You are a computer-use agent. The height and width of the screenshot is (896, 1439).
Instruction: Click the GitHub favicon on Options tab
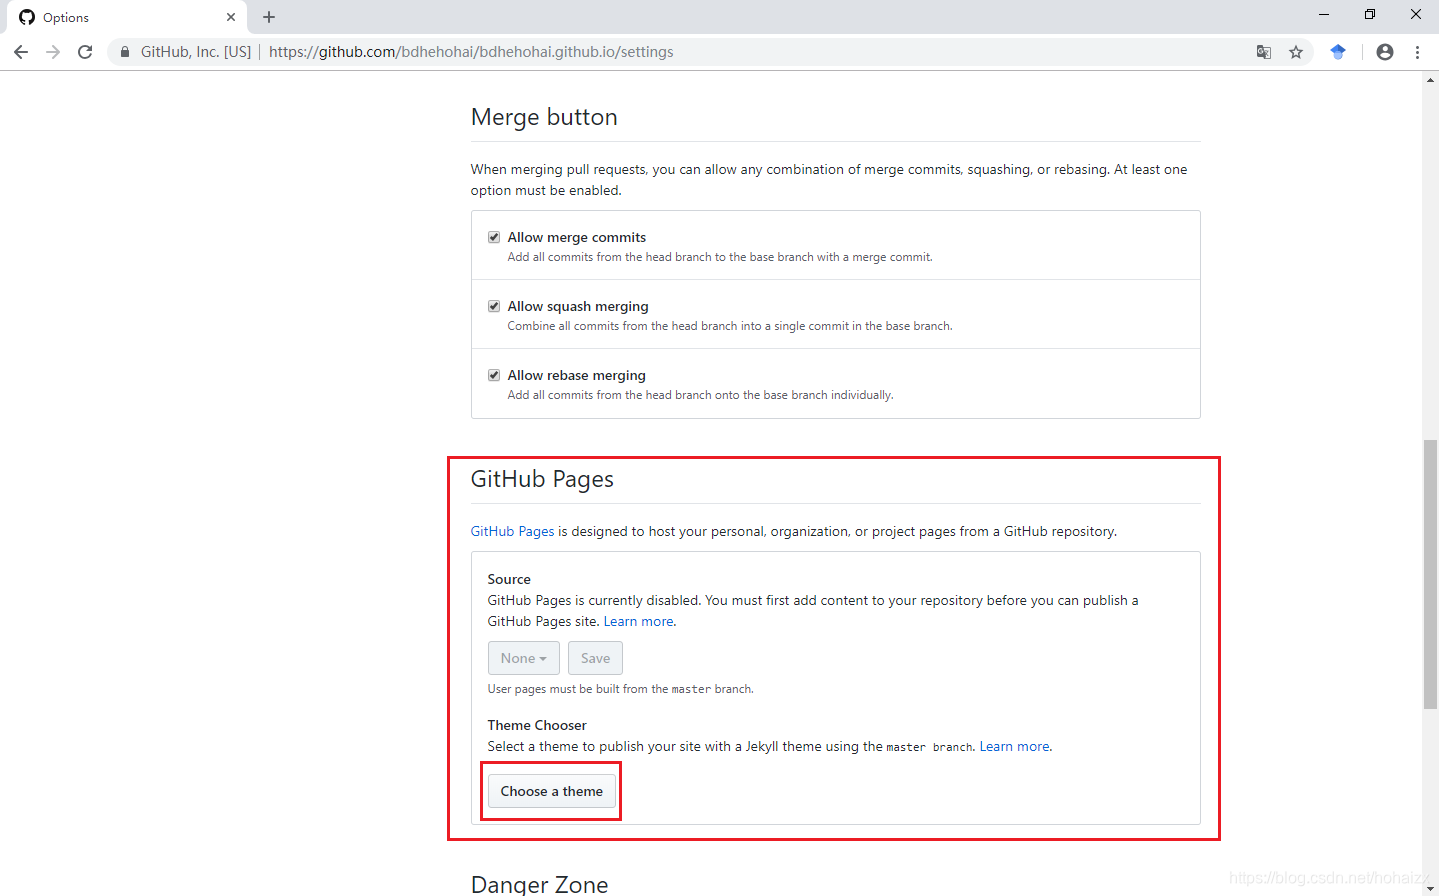pyautogui.click(x=27, y=17)
